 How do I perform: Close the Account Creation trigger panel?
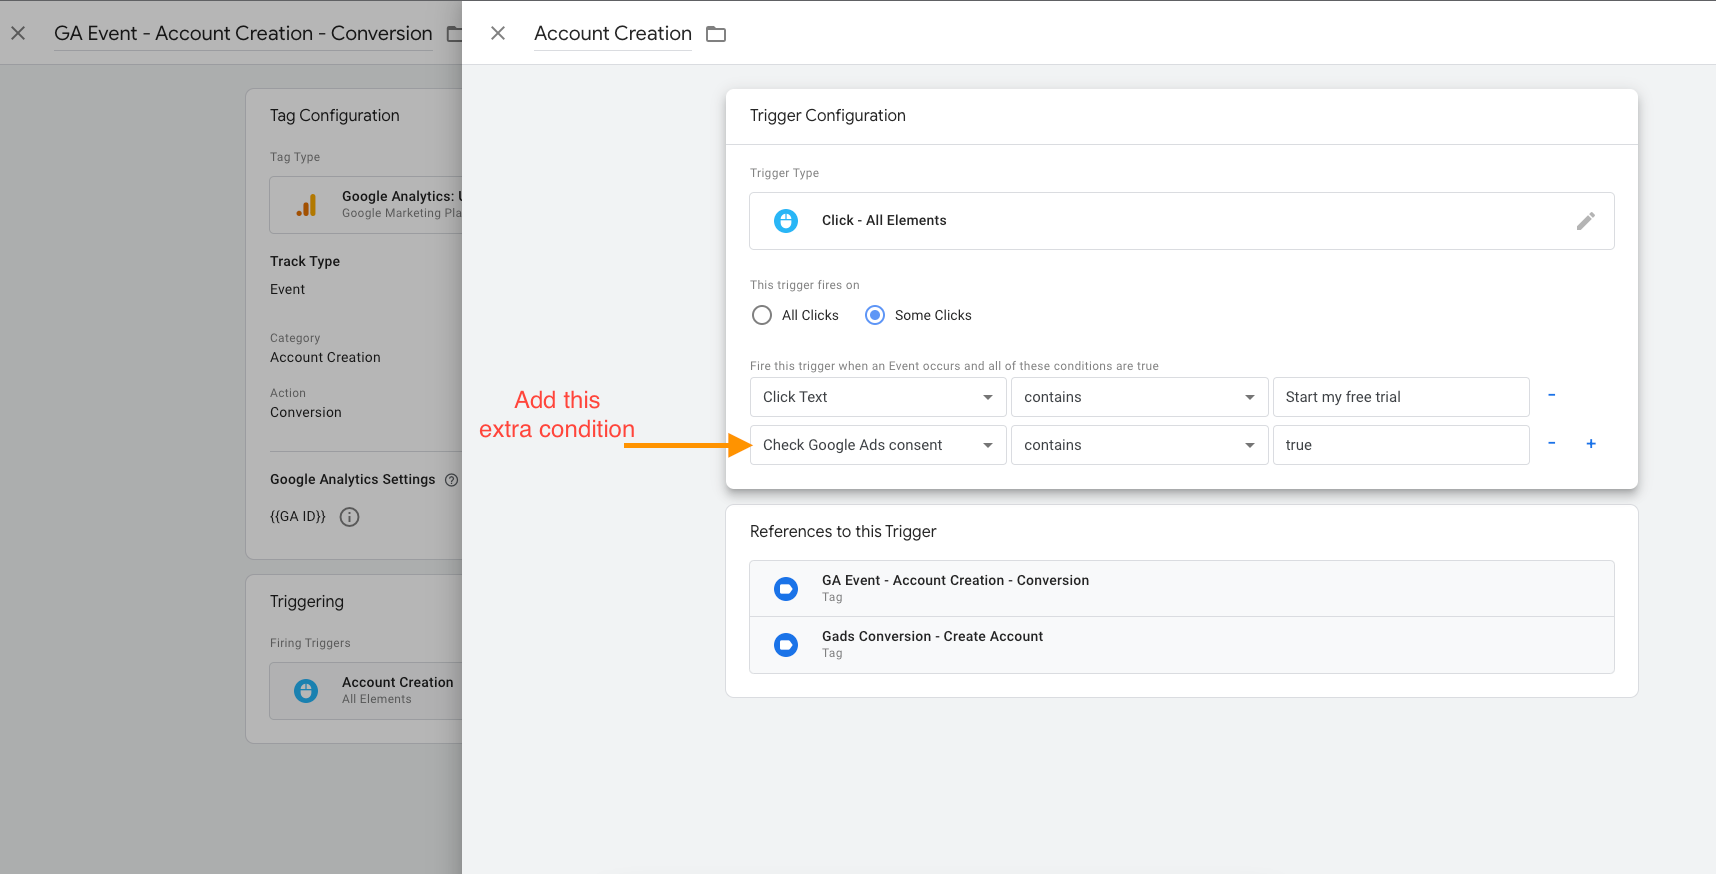point(498,33)
